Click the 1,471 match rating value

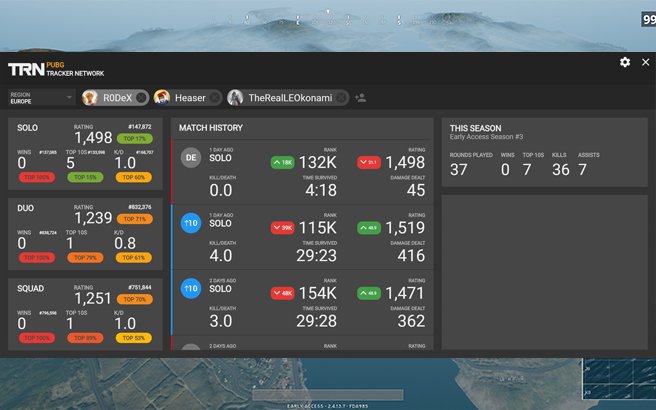pos(405,293)
